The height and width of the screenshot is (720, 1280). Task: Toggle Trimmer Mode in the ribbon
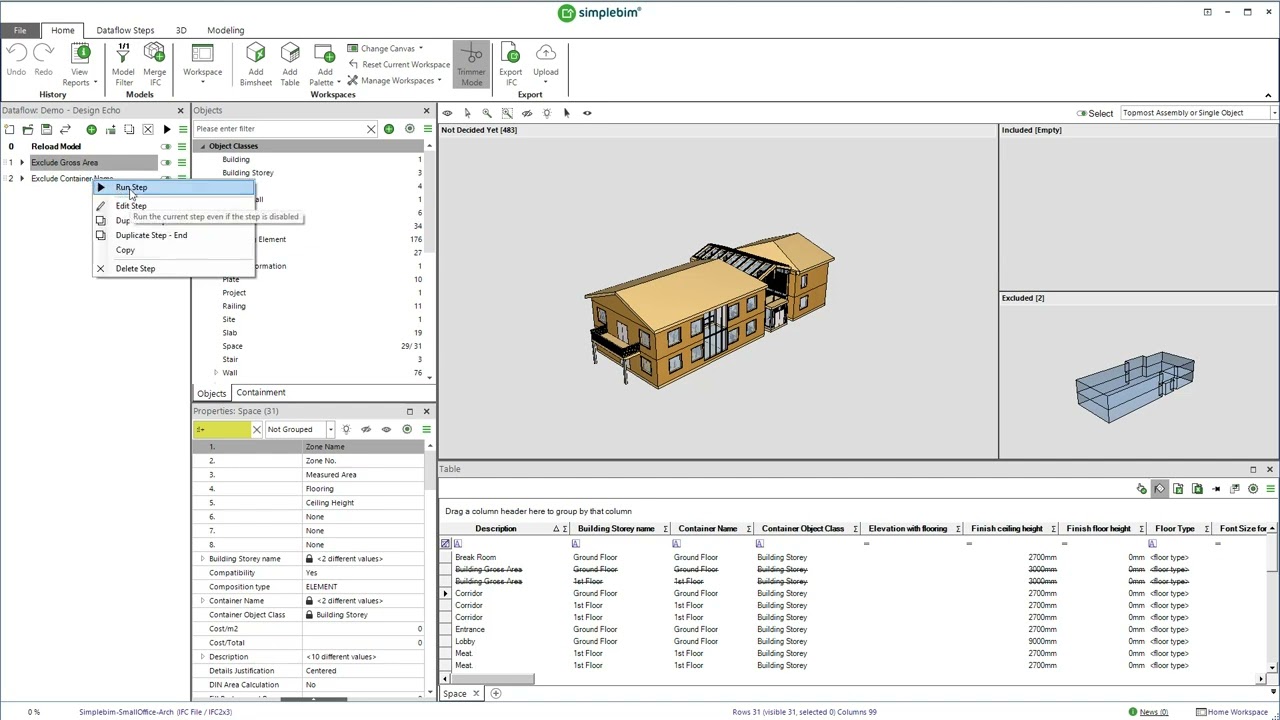point(471,65)
